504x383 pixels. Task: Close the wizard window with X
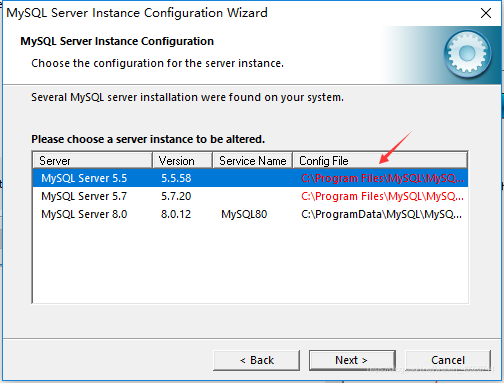[486, 13]
